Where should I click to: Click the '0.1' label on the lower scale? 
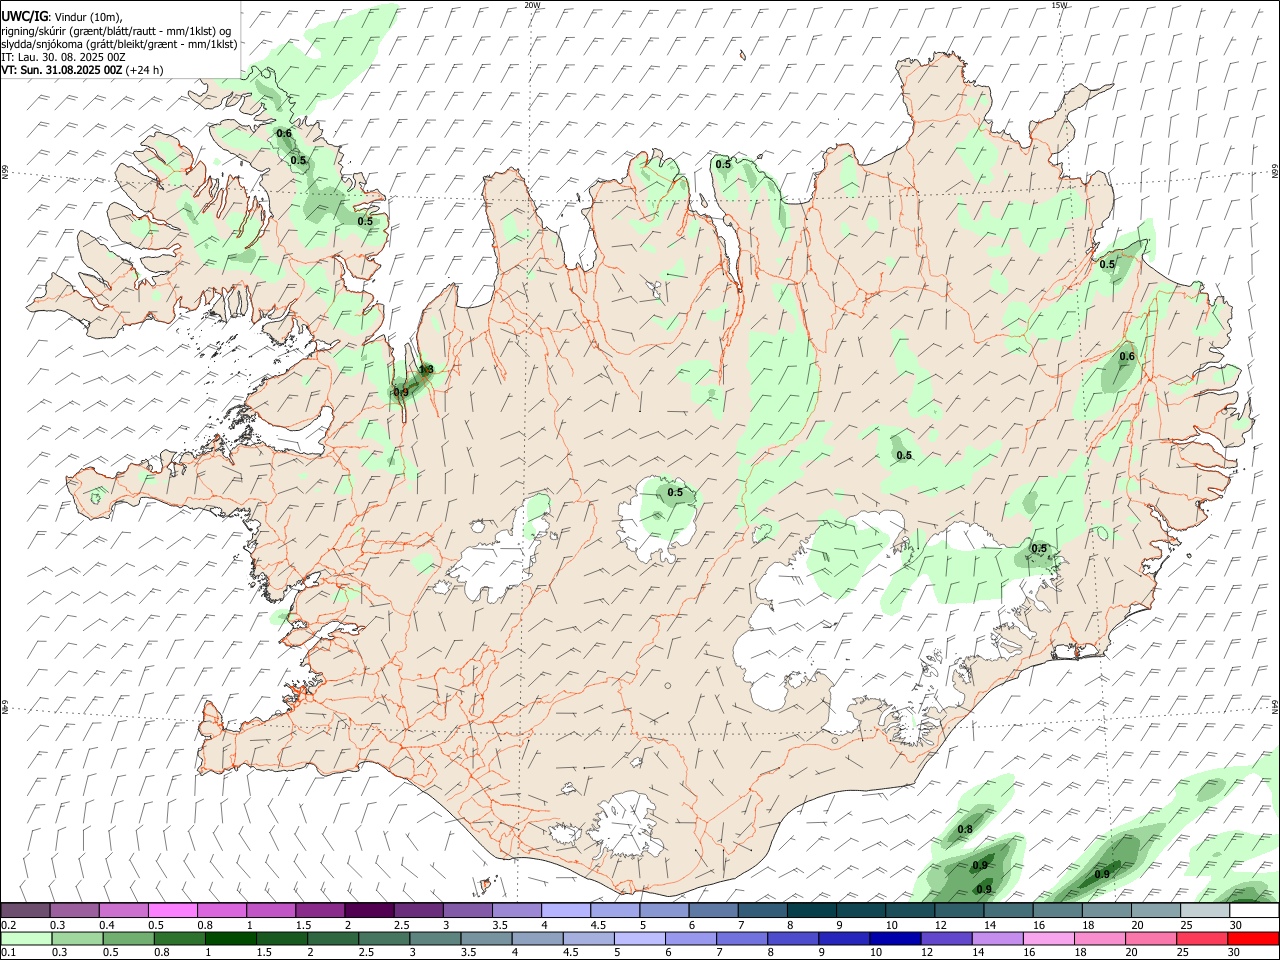click(8, 953)
